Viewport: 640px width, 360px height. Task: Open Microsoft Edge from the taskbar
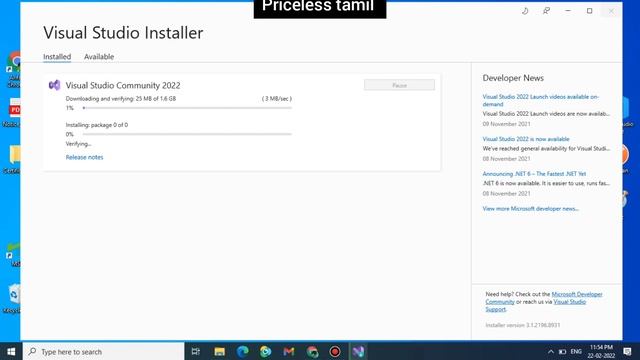[243, 351]
